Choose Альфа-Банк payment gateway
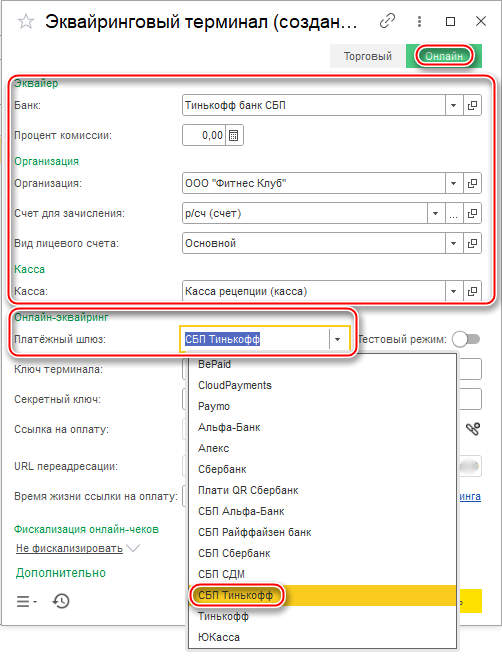The image size is (502, 657). click(x=322, y=427)
